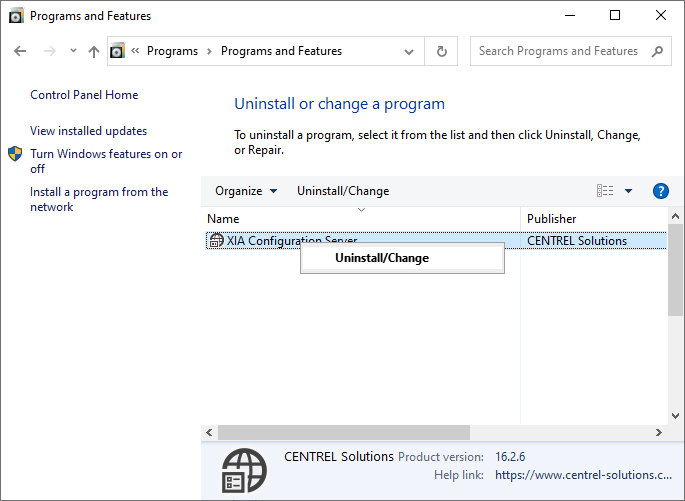685x501 pixels.
Task: Open Control Panel Home link
Action: pyautogui.click(x=84, y=95)
